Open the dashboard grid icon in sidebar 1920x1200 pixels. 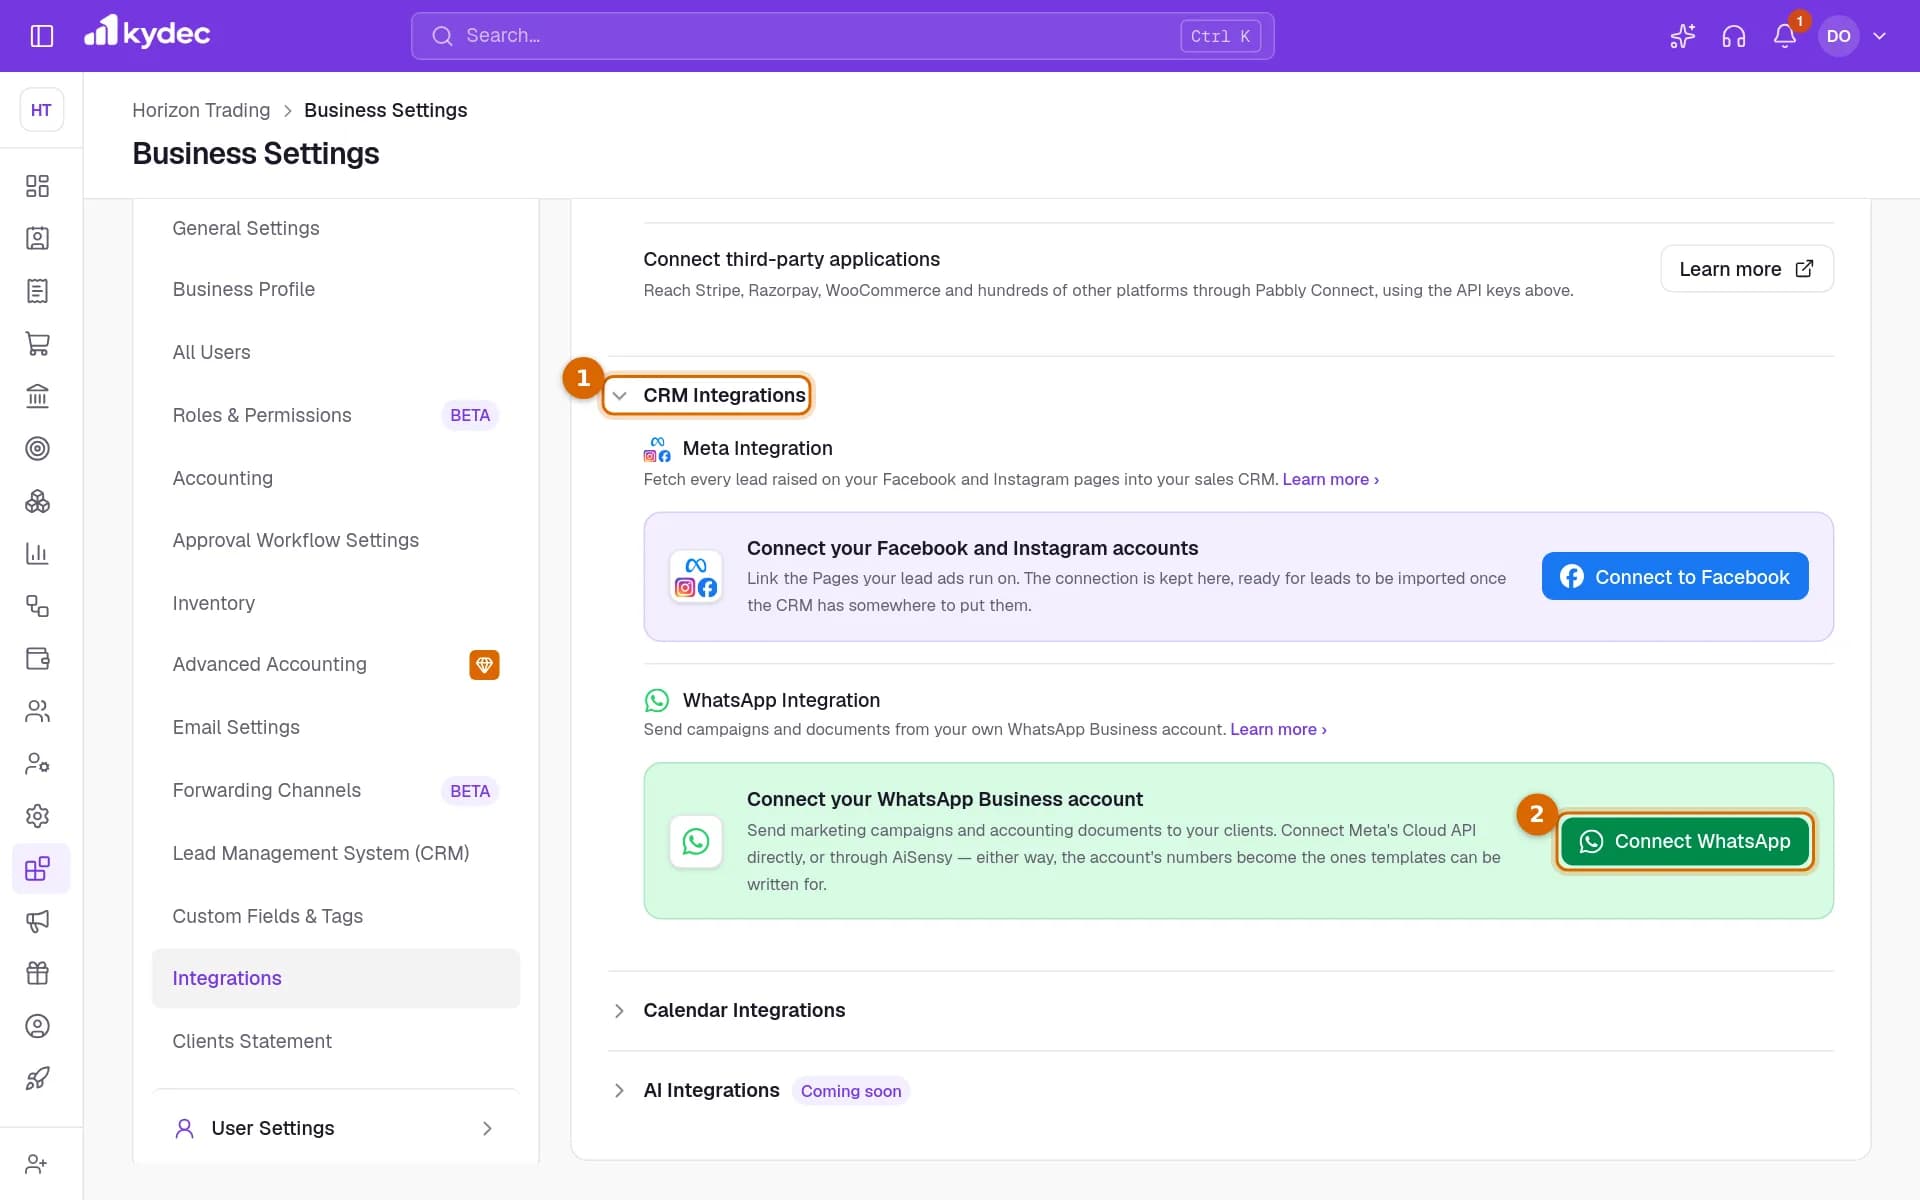(x=37, y=186)
